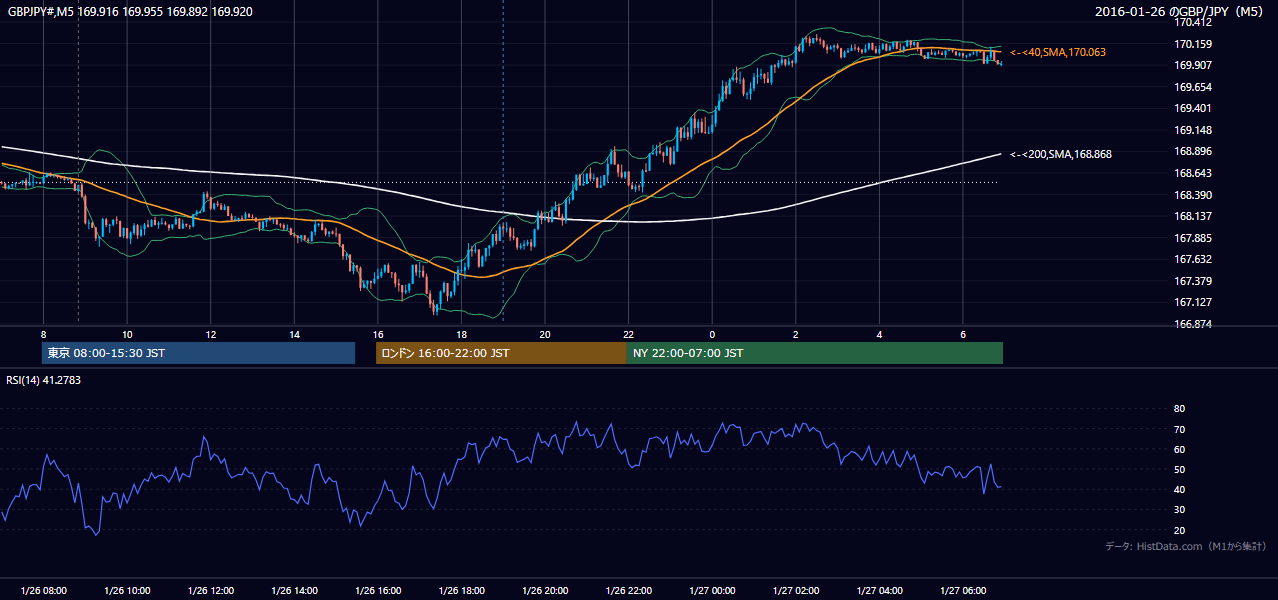Click the RSI level 20 axis label

point(1179,530)
